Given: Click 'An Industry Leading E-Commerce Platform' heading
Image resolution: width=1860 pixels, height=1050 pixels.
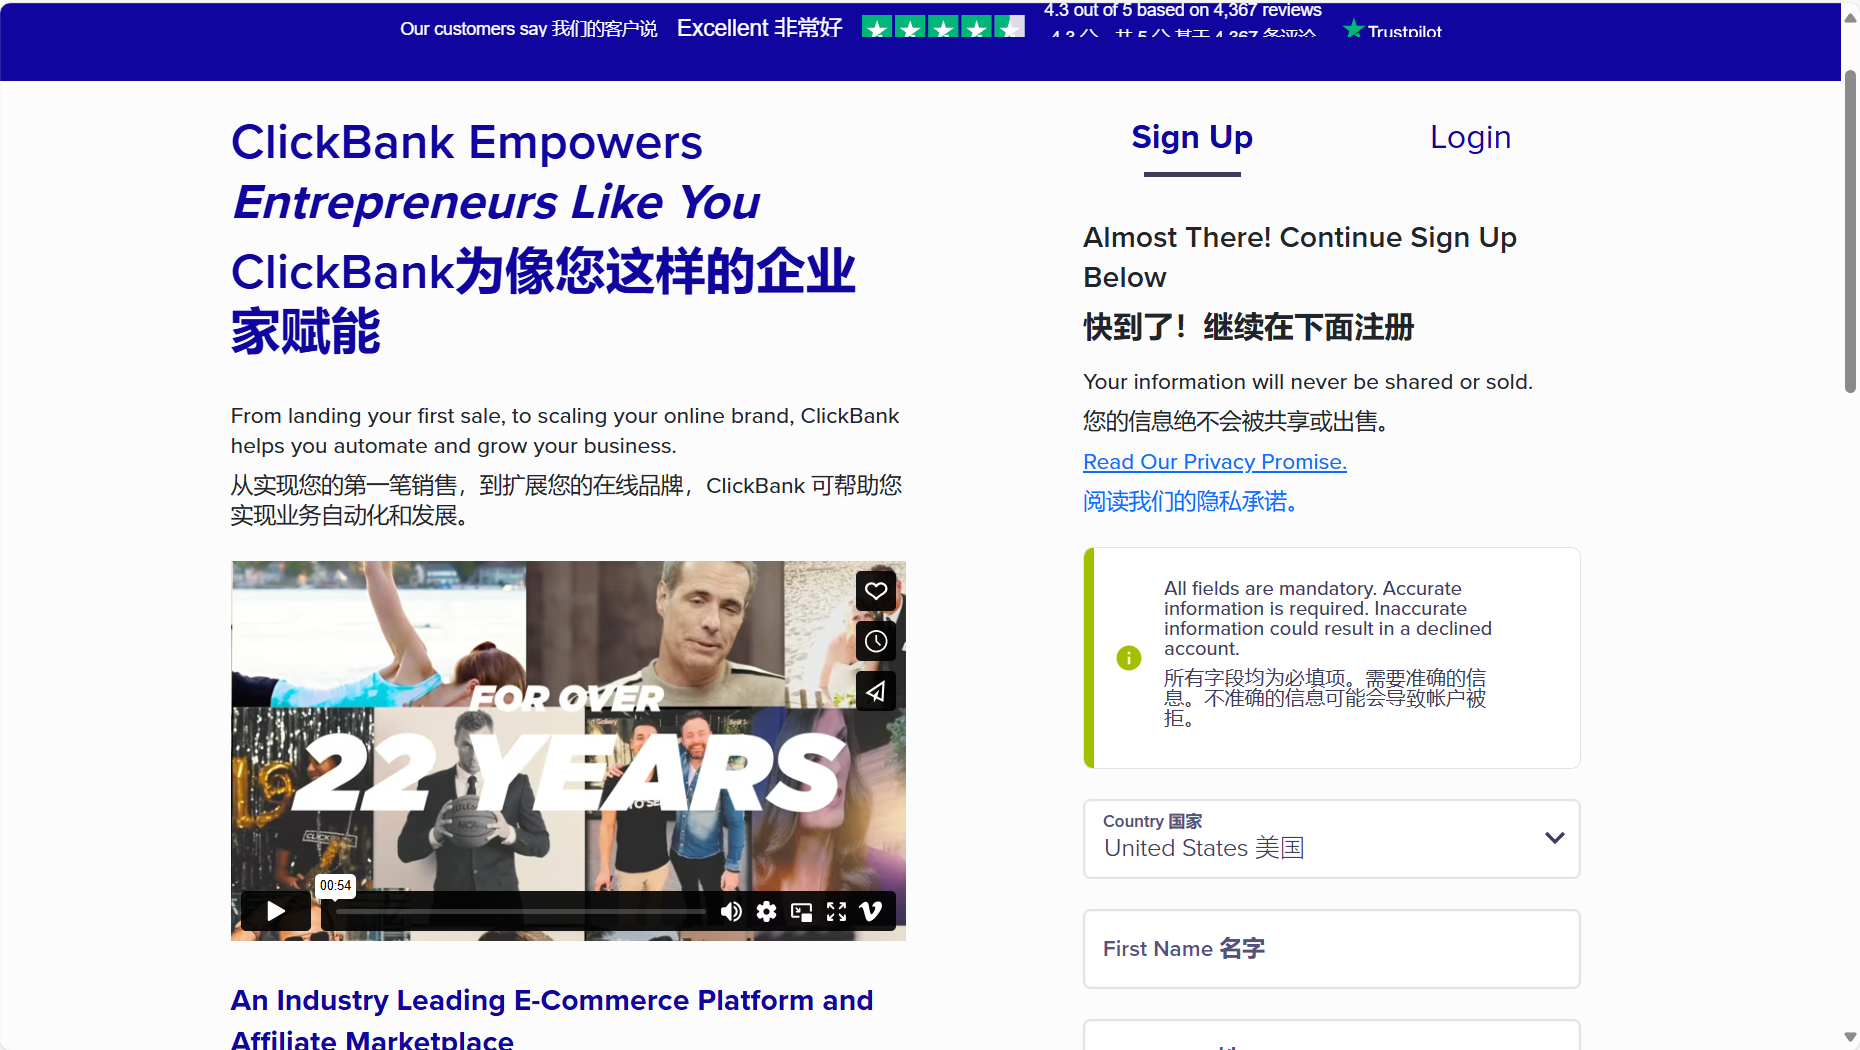Looking at the screenshot, I should (552, 1018).
